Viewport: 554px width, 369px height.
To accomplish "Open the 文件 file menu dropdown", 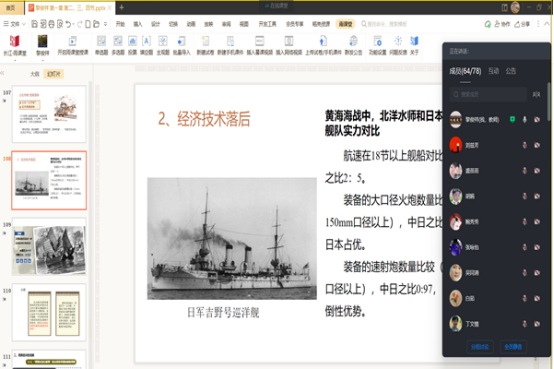I will (x=14, y=24).
